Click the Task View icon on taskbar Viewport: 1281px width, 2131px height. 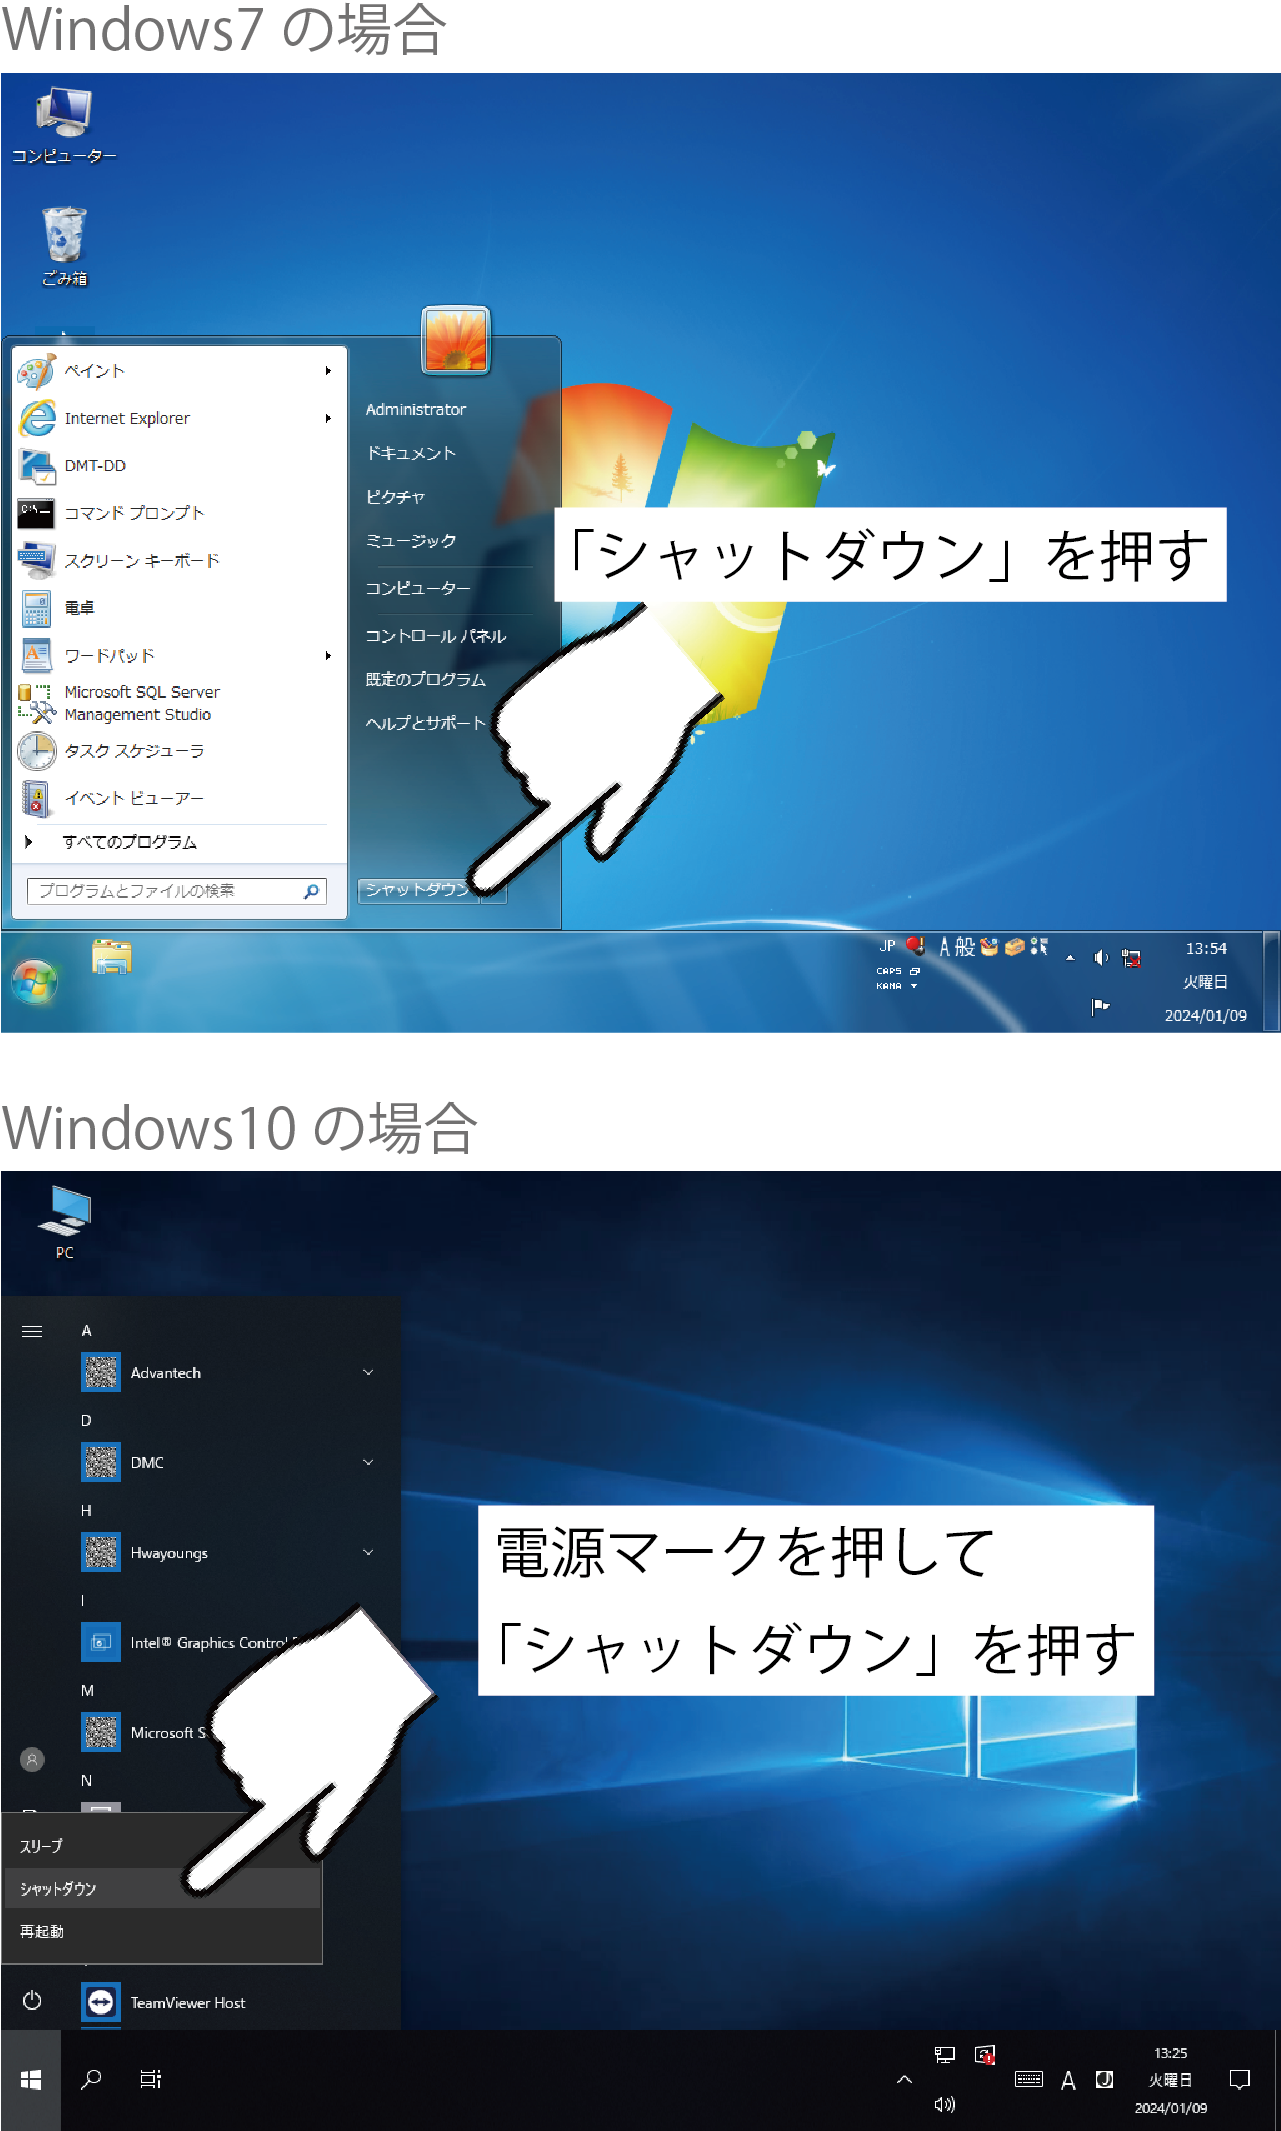coord(151,2079)
